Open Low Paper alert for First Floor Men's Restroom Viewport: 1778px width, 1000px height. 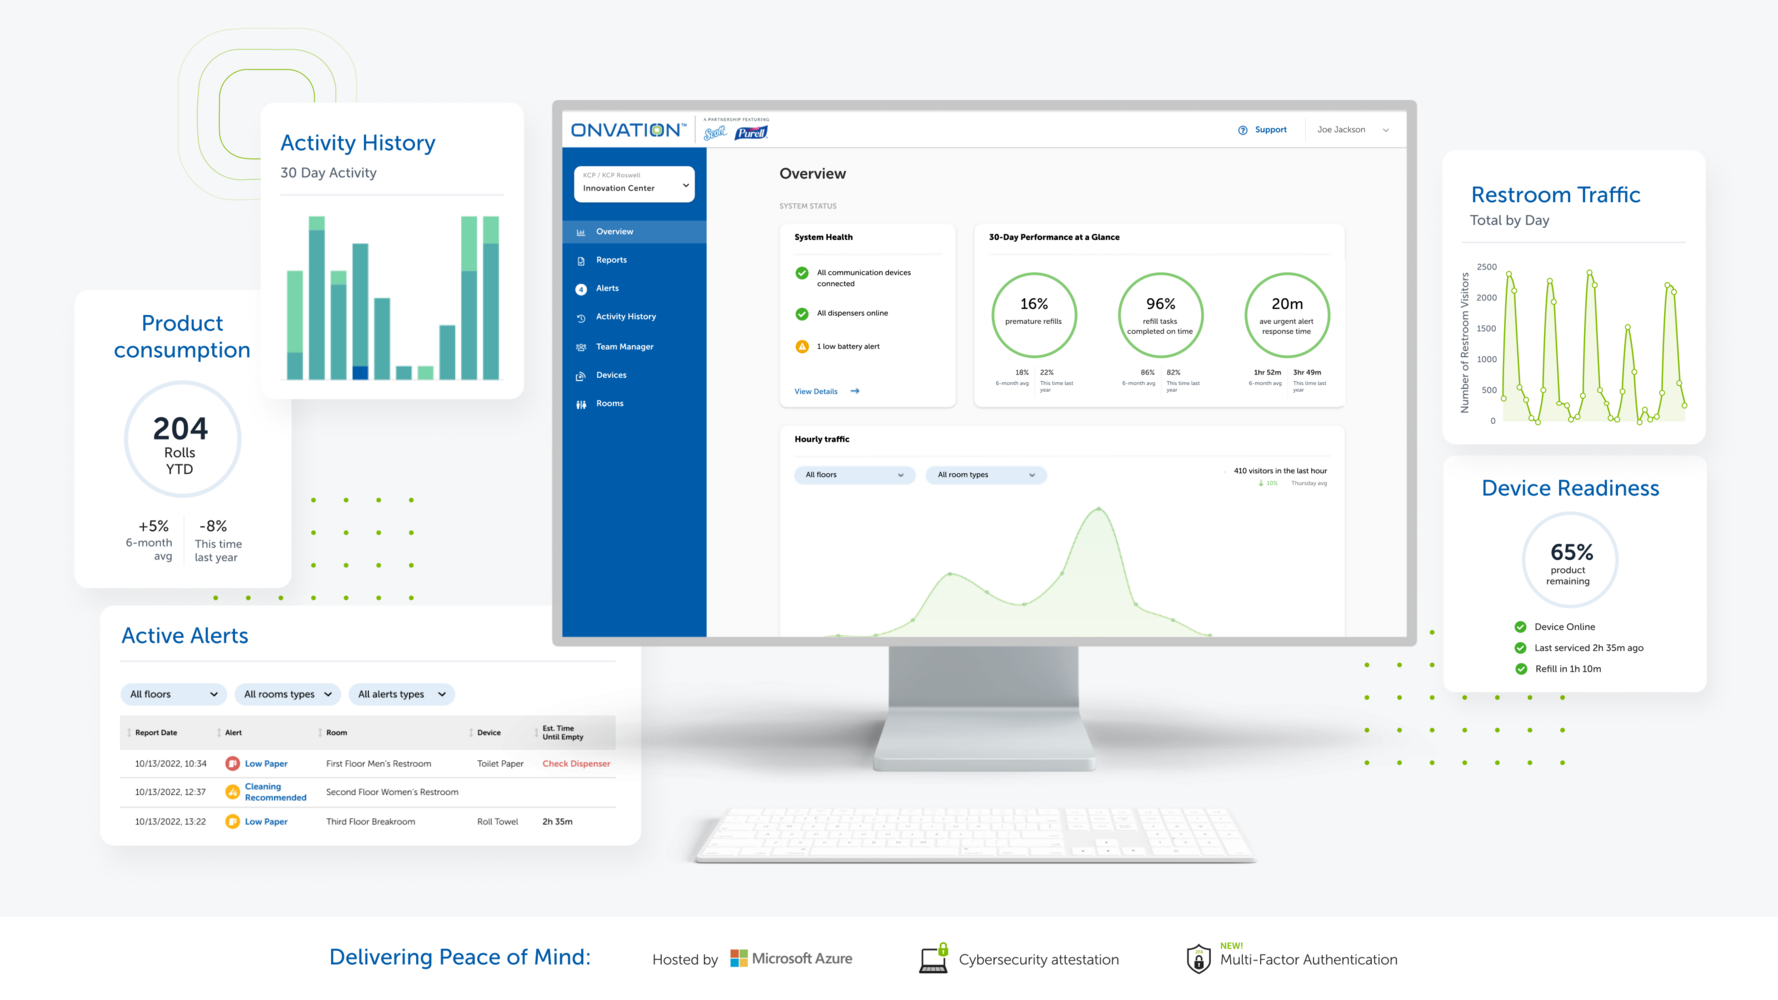[266, 764]
